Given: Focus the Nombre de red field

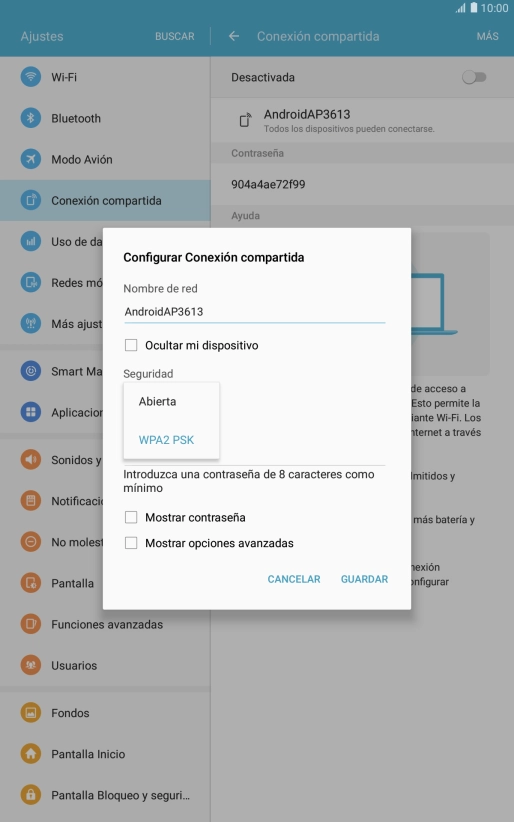Looking at the screenshot, I should (x=254, y=312).
